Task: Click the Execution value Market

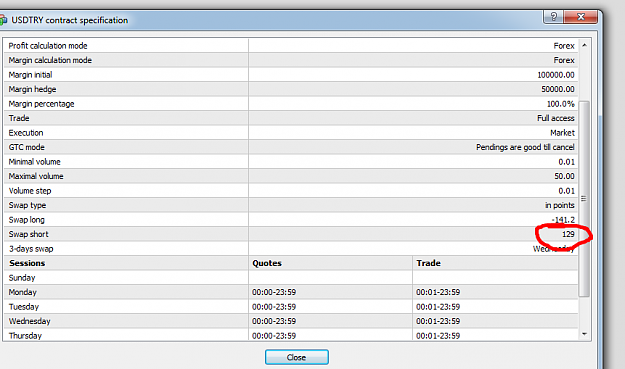Action: tap(562, 133)
